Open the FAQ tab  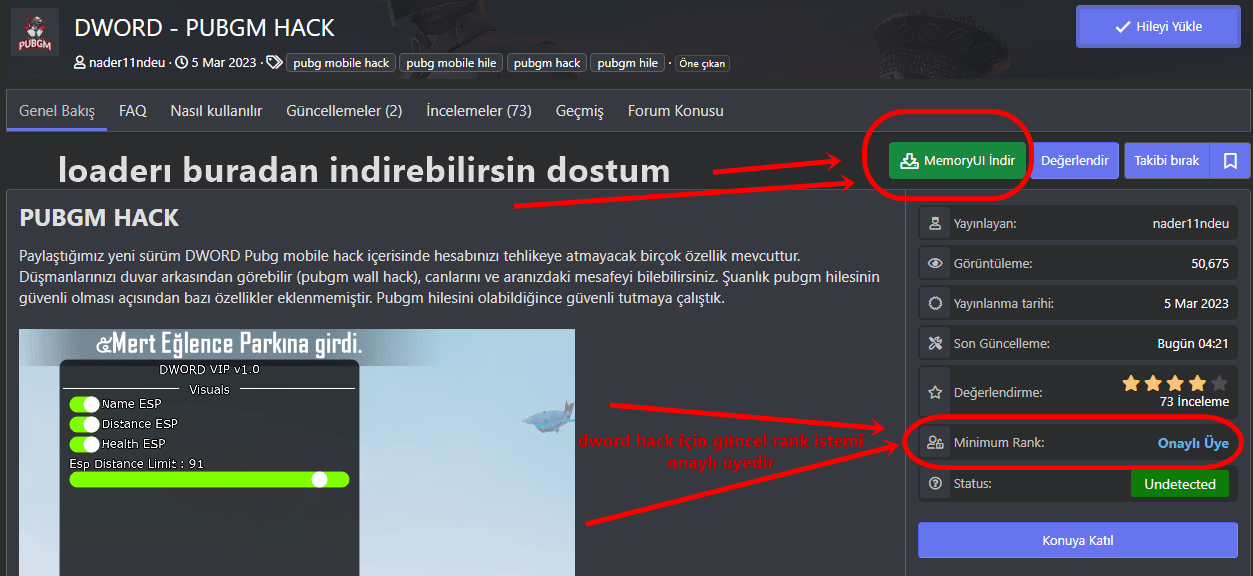click(133, 111)
